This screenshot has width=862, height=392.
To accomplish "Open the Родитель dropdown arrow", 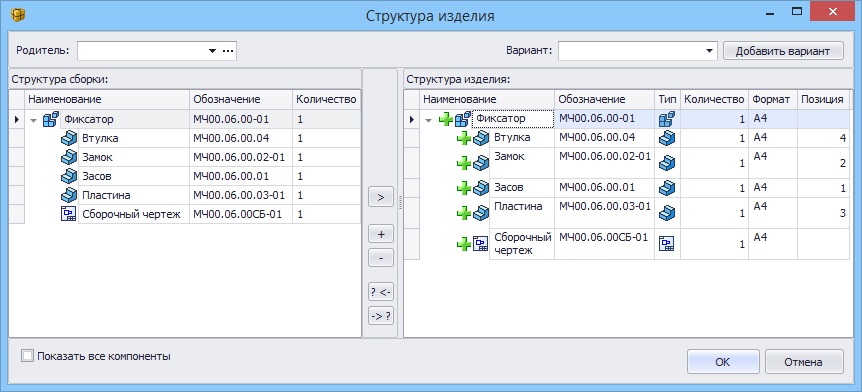I will [x=212, y=51].
